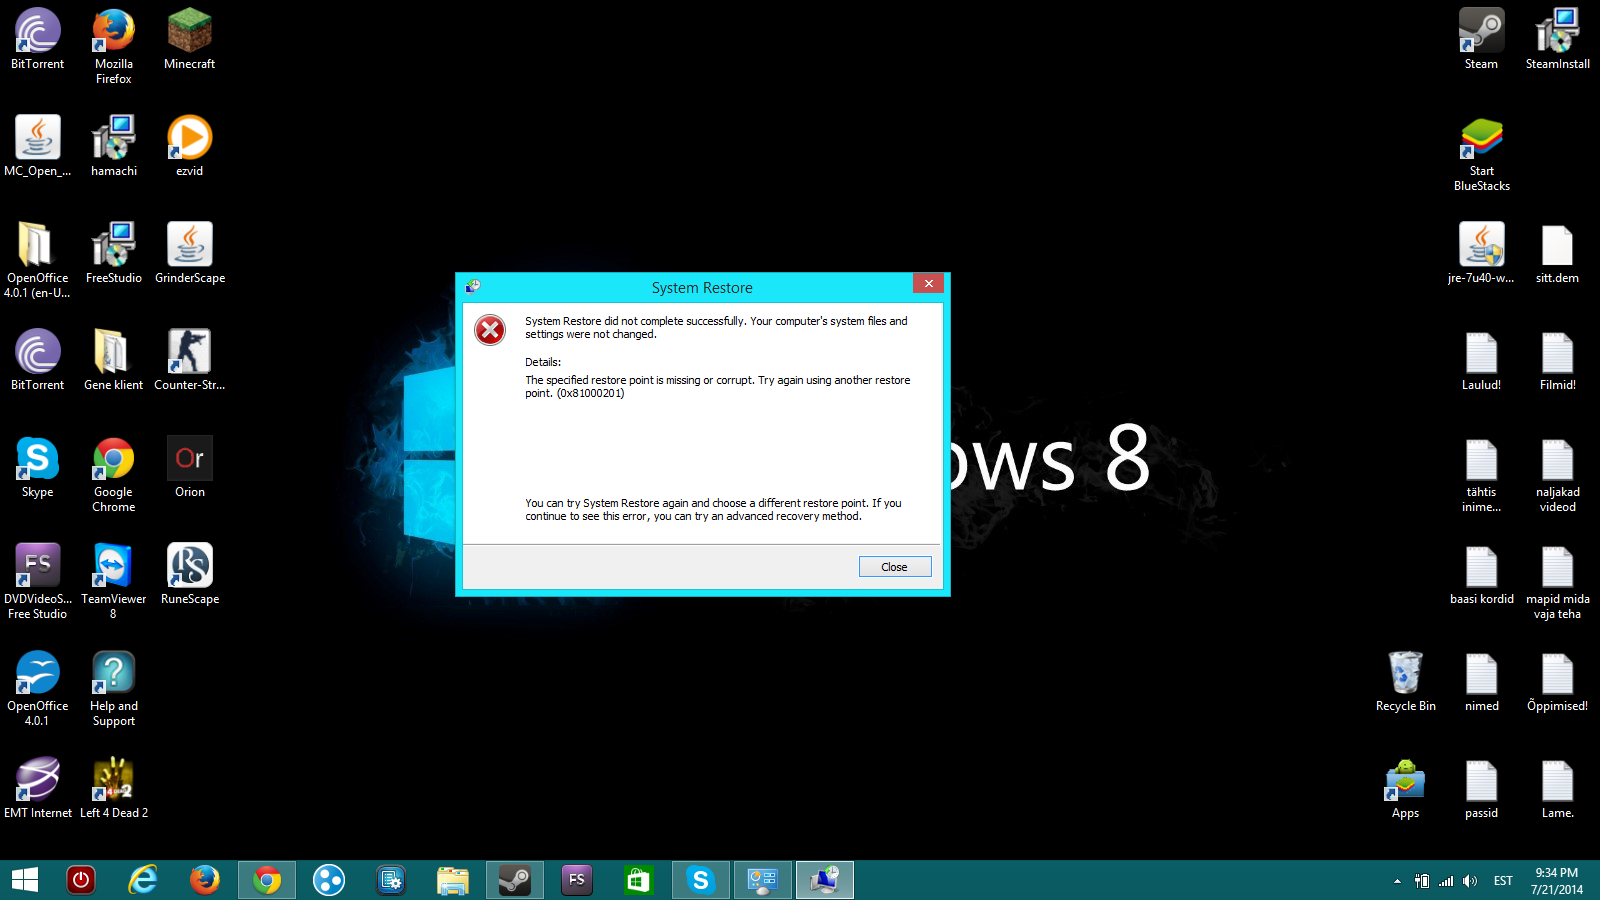Open the Gene klient folder
This screenshot has width=1600, height=900.
pyautogui.click(x=114, y=359)
